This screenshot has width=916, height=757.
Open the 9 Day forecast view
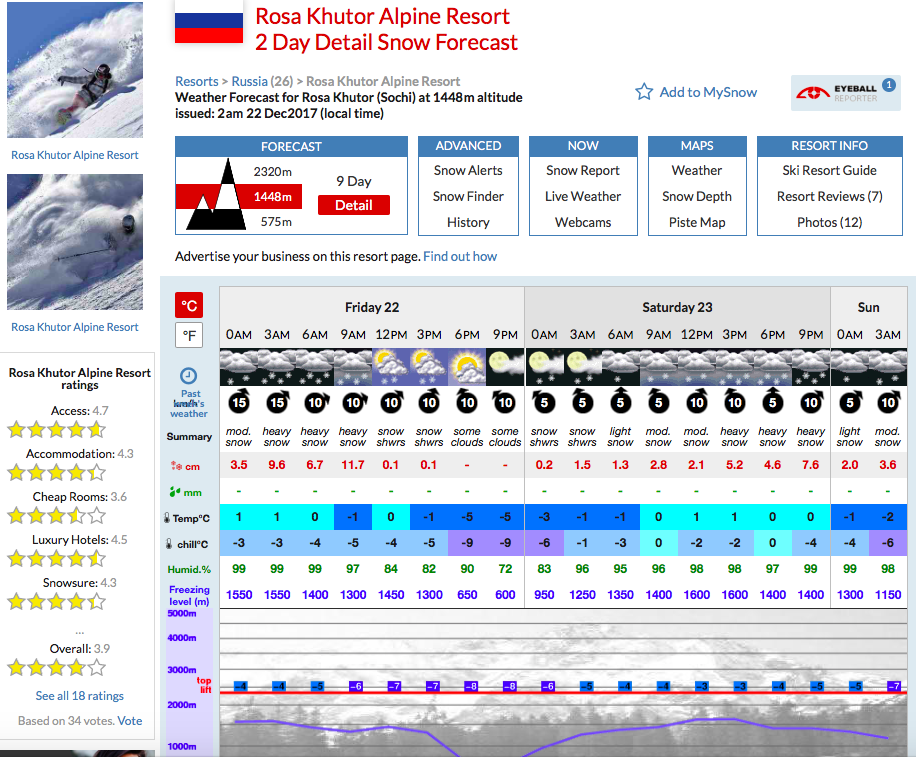tap(353, 181)
